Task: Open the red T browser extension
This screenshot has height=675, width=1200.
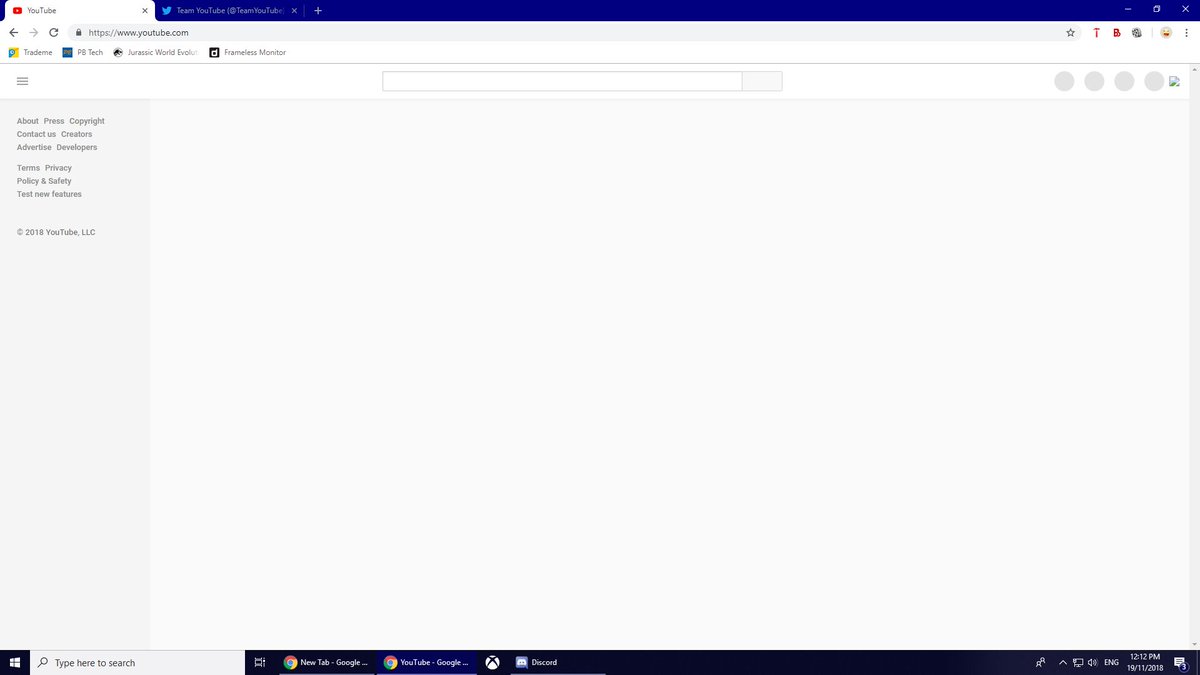Action: [x=1096, y=32]
